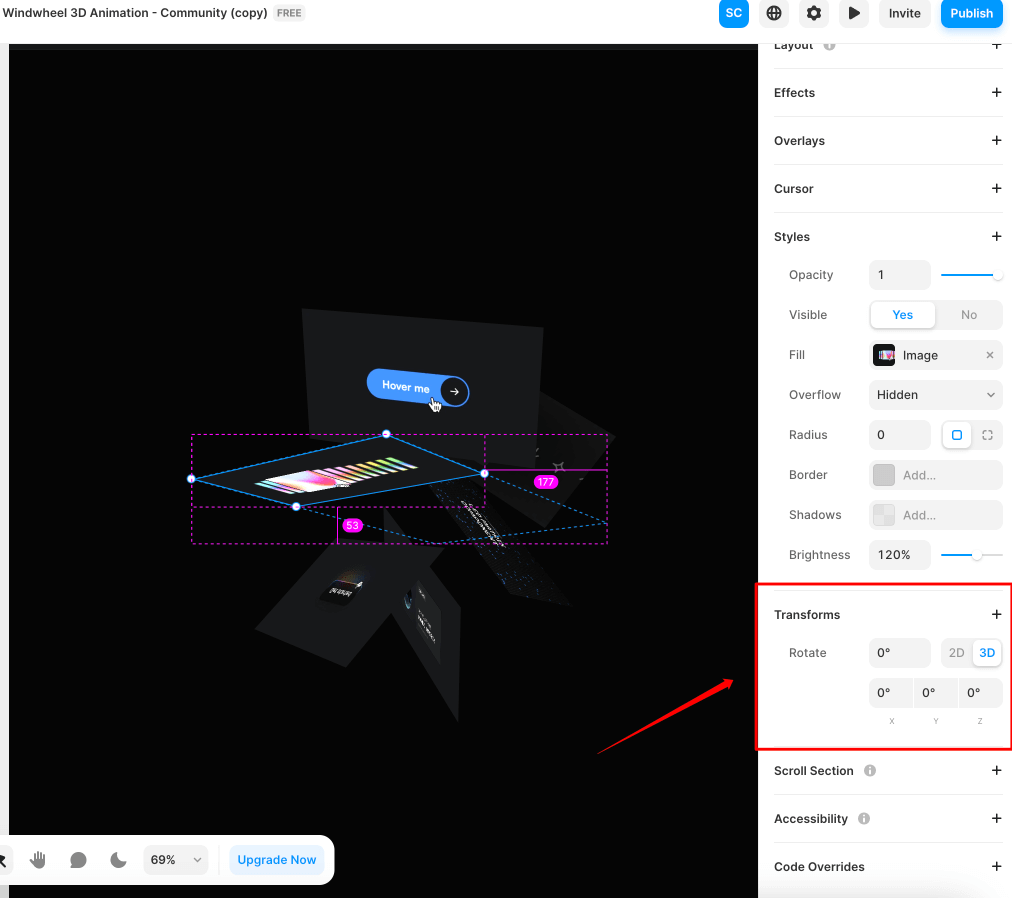Click the globe site language icon
The image size is (1012, 898).
pos(773,13)
